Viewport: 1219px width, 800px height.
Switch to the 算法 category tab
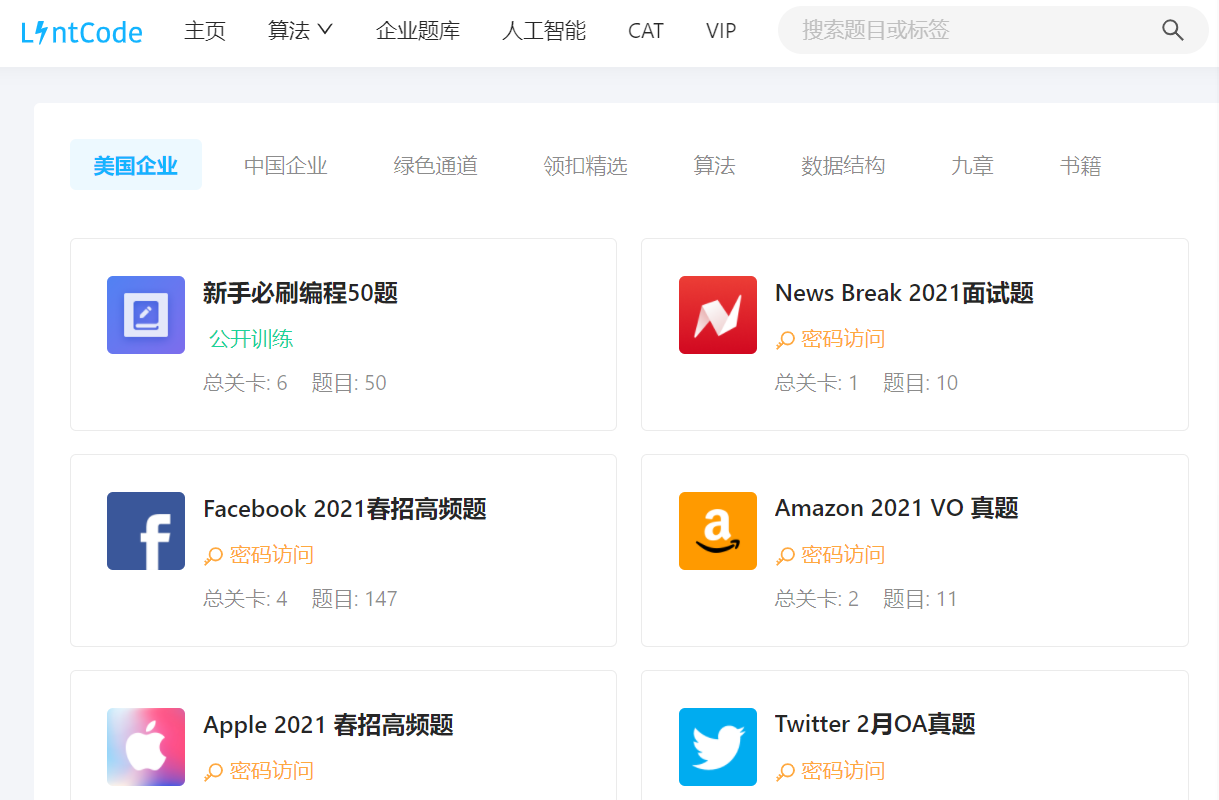coord(715,165)
